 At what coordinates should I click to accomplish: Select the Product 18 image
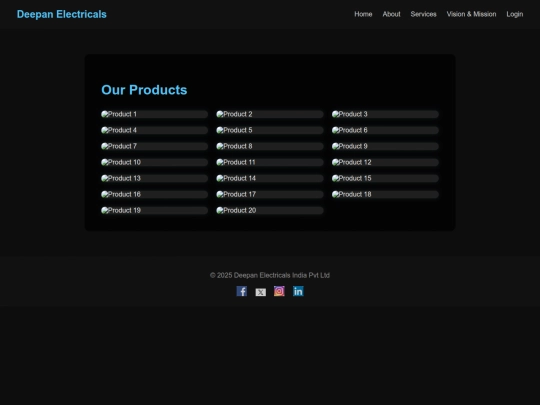click(385, 194)
